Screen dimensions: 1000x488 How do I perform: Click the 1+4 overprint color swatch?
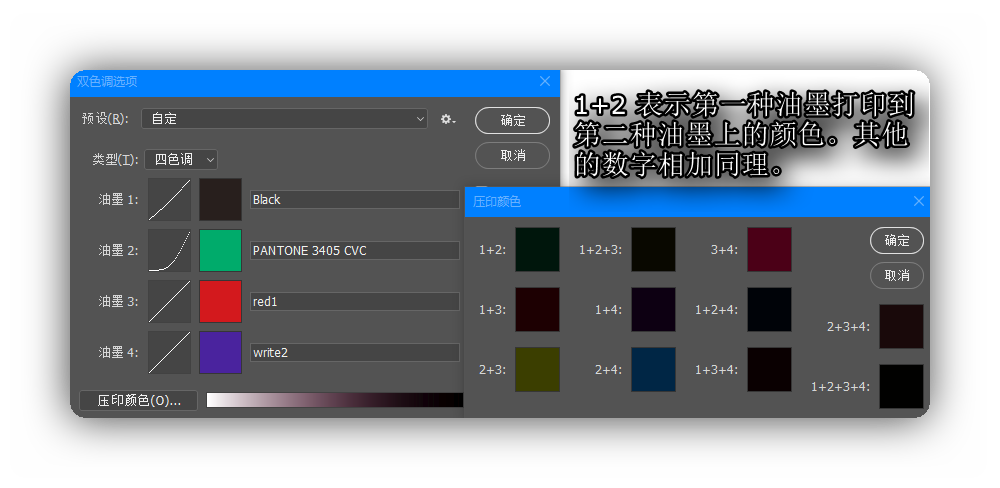(x=654, y=309)
